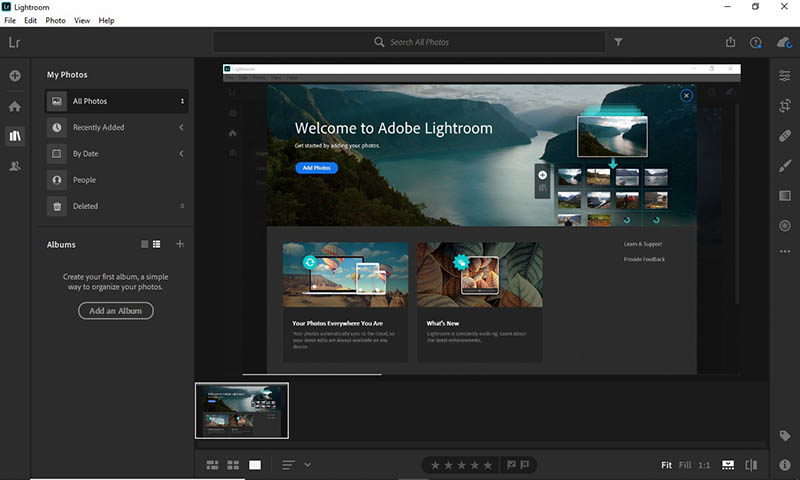
Task: Set zoom to Fit
Action: tap(666, 465)
